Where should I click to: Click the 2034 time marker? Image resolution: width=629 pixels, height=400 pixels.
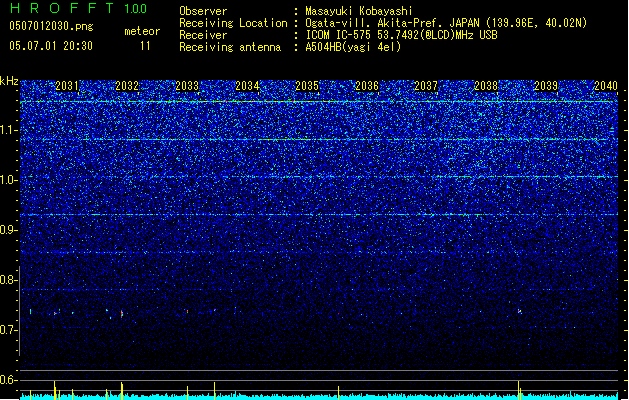(x=247, y=86)
